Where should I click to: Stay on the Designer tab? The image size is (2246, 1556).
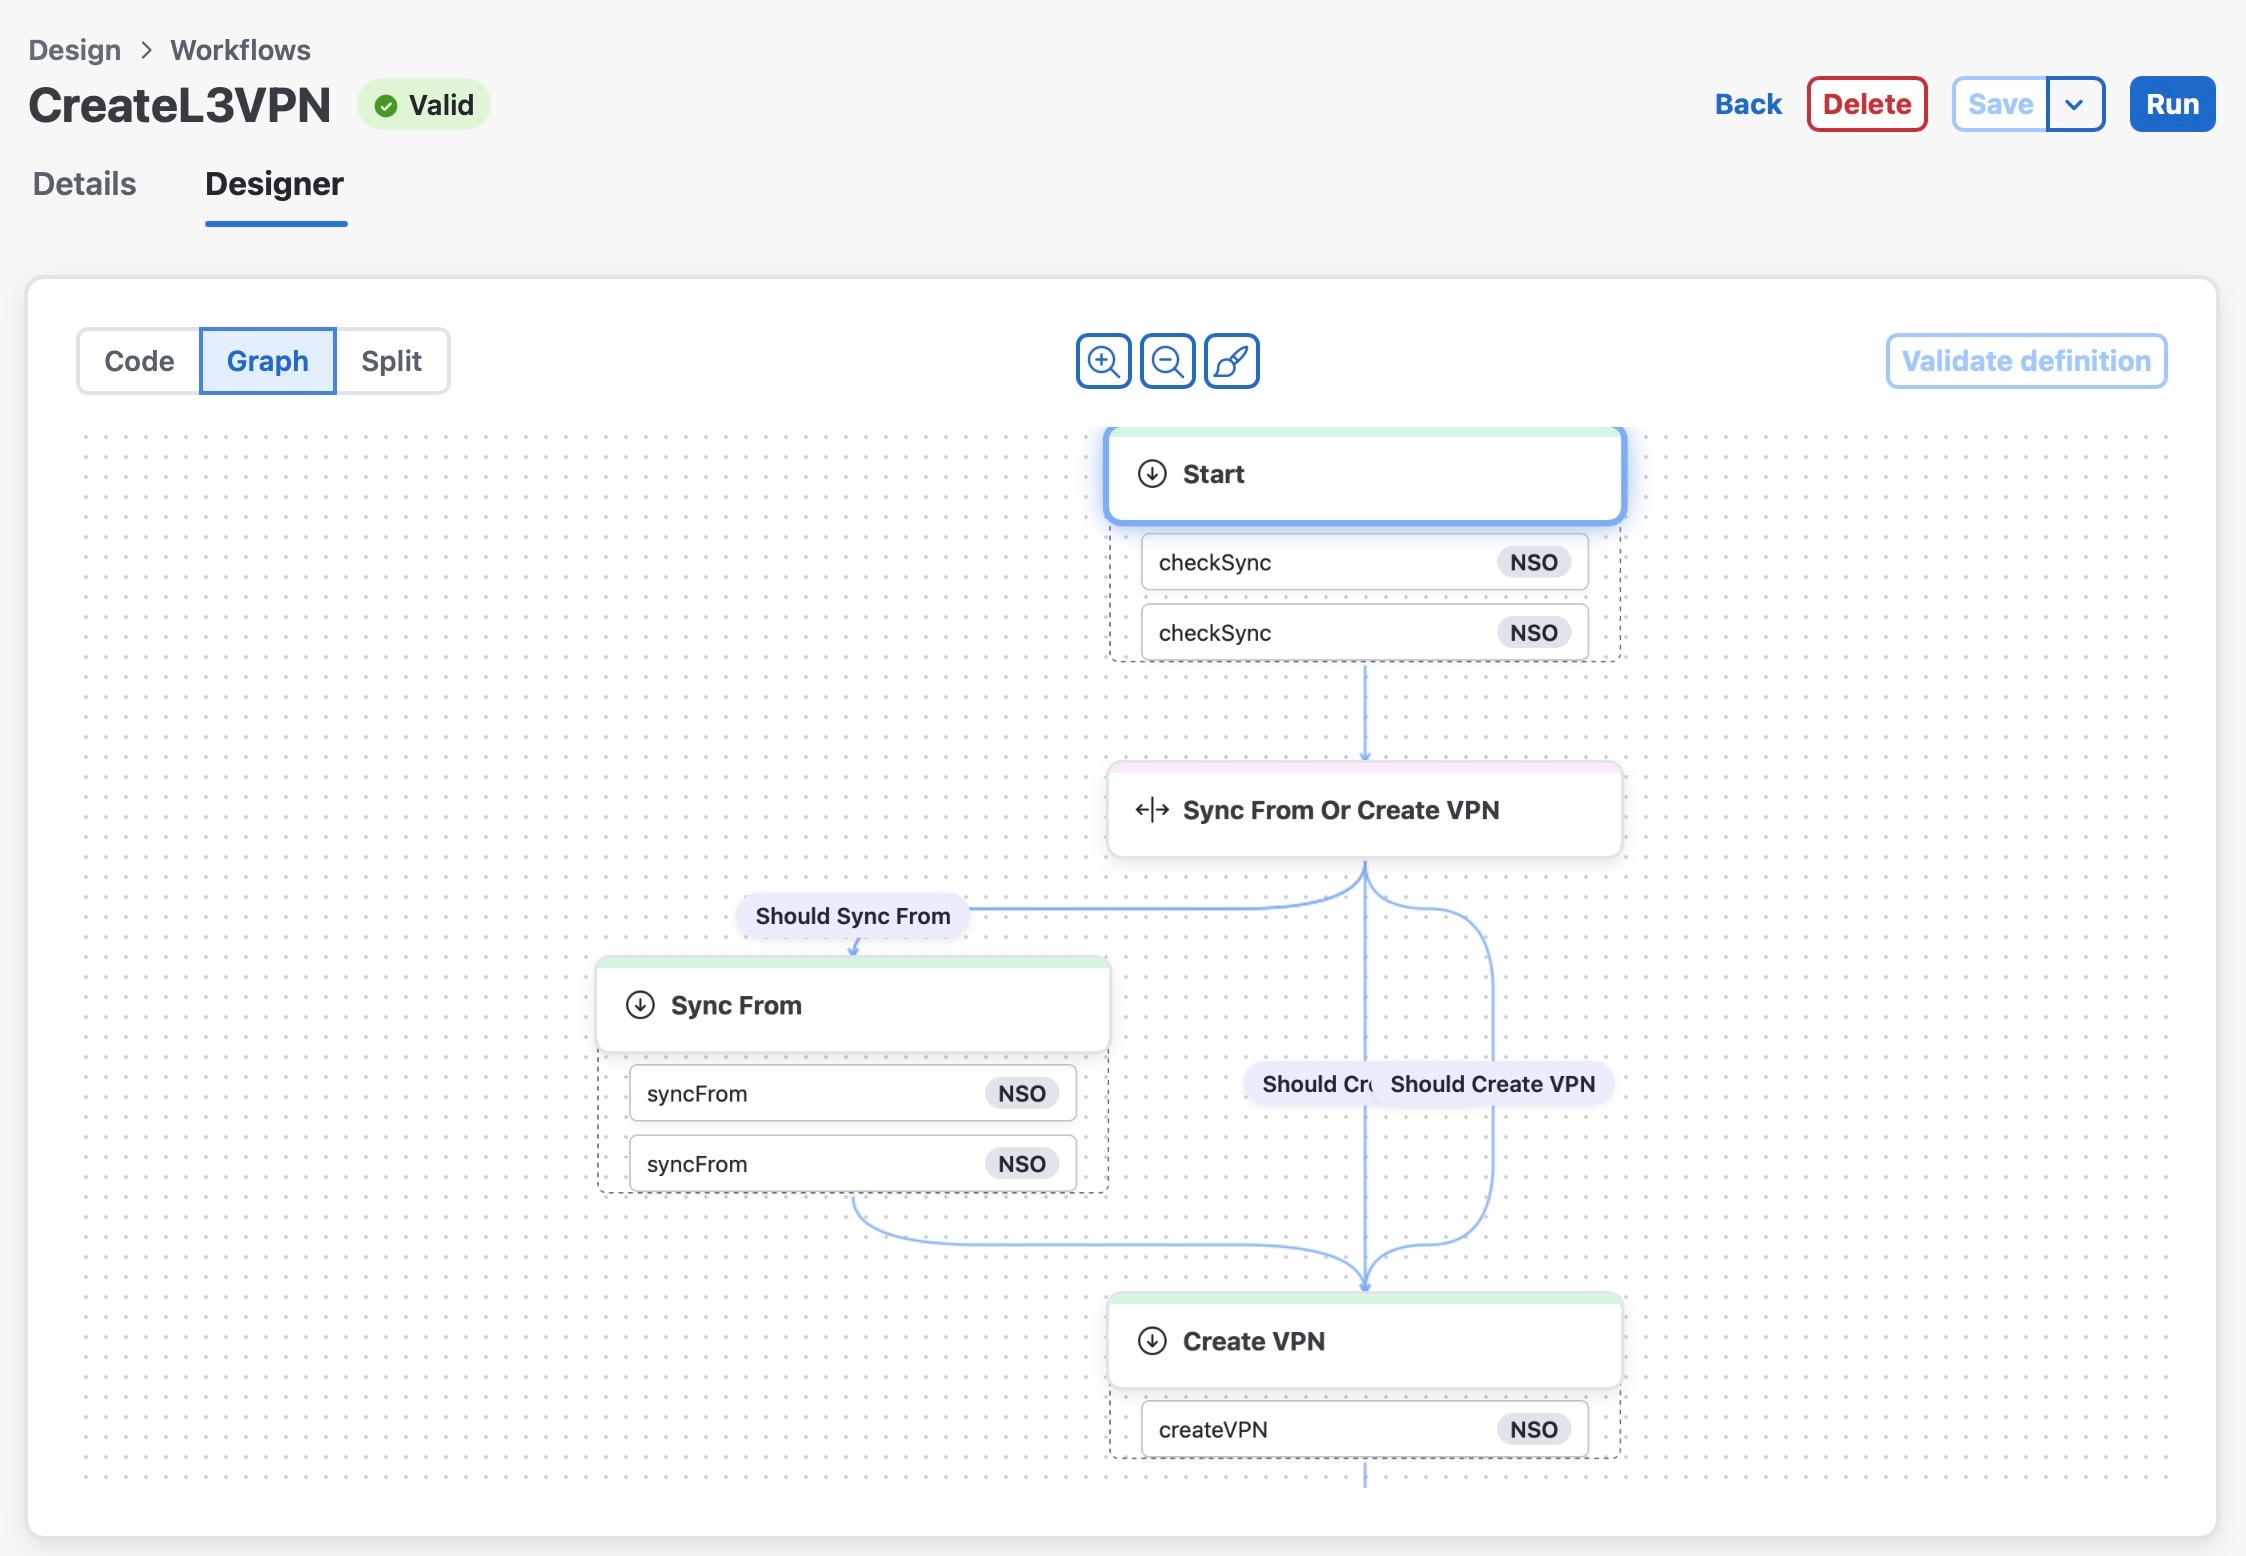click(274, 184)
